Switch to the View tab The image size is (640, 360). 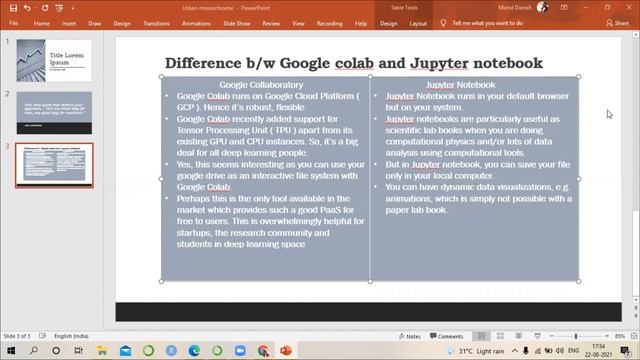(x=298, y=23)
